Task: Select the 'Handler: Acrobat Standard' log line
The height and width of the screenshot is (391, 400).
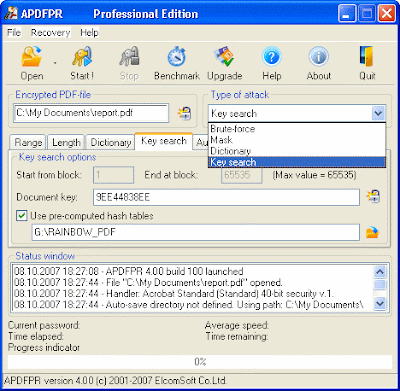Action: coord(174,294)
